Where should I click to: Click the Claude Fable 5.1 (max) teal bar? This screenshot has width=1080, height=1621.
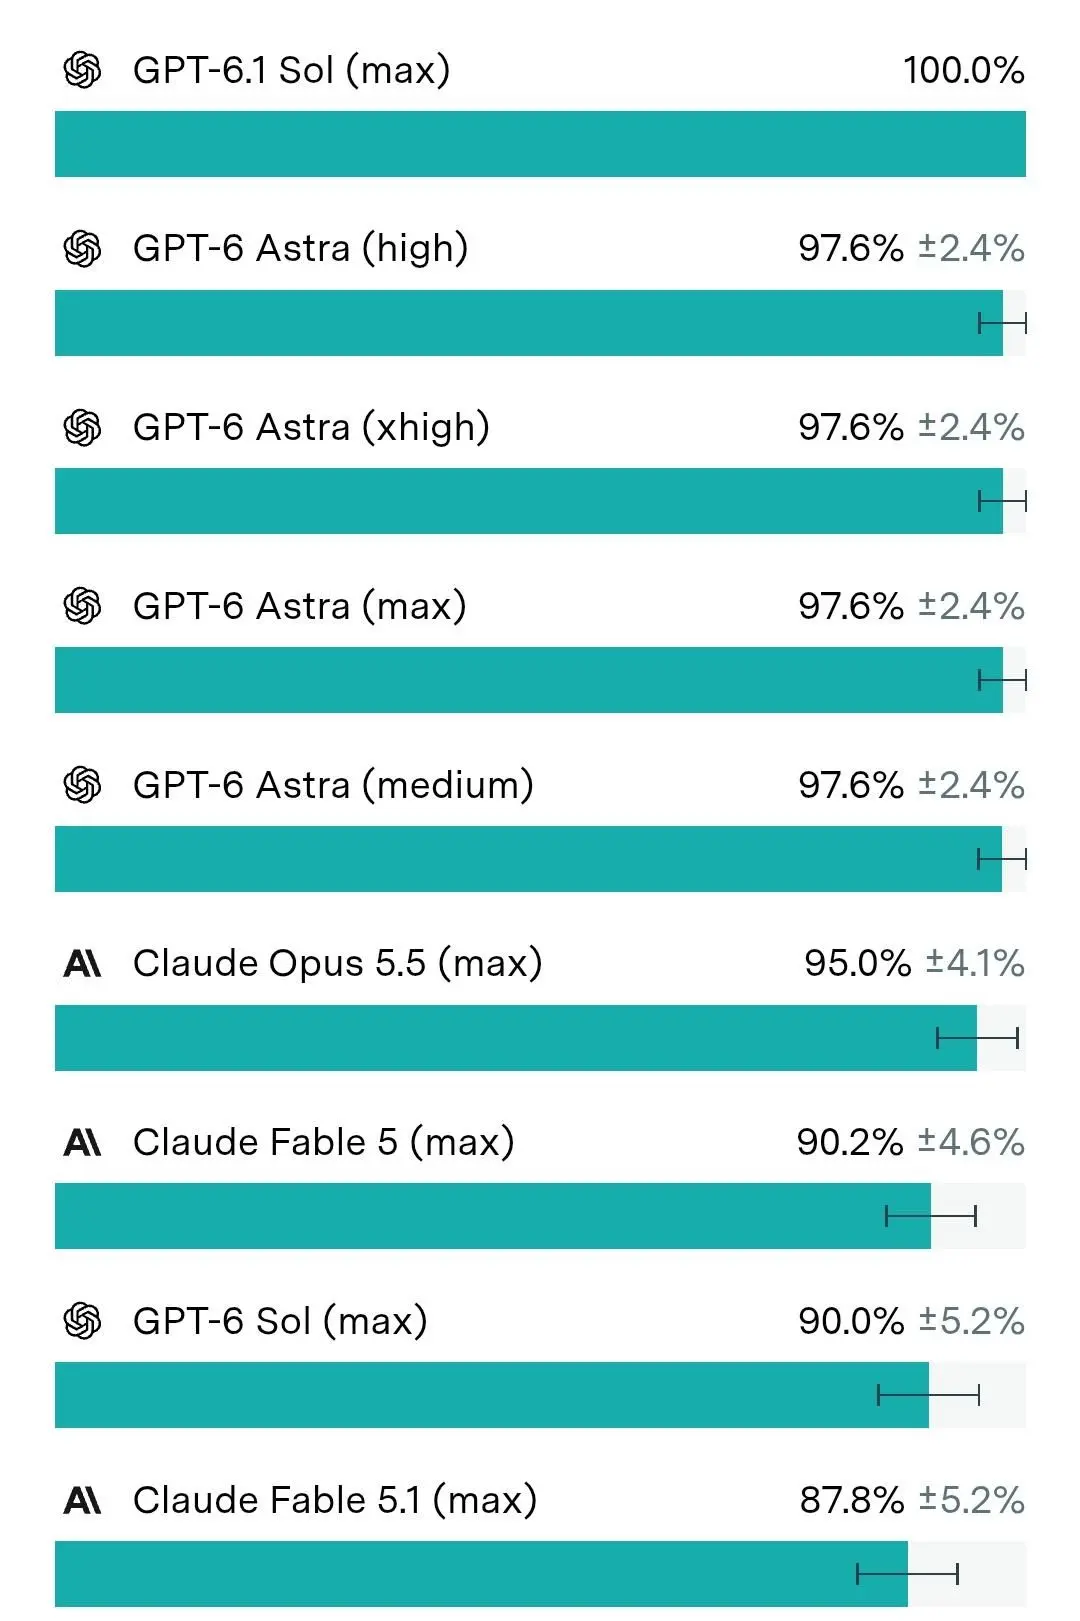481,1574
